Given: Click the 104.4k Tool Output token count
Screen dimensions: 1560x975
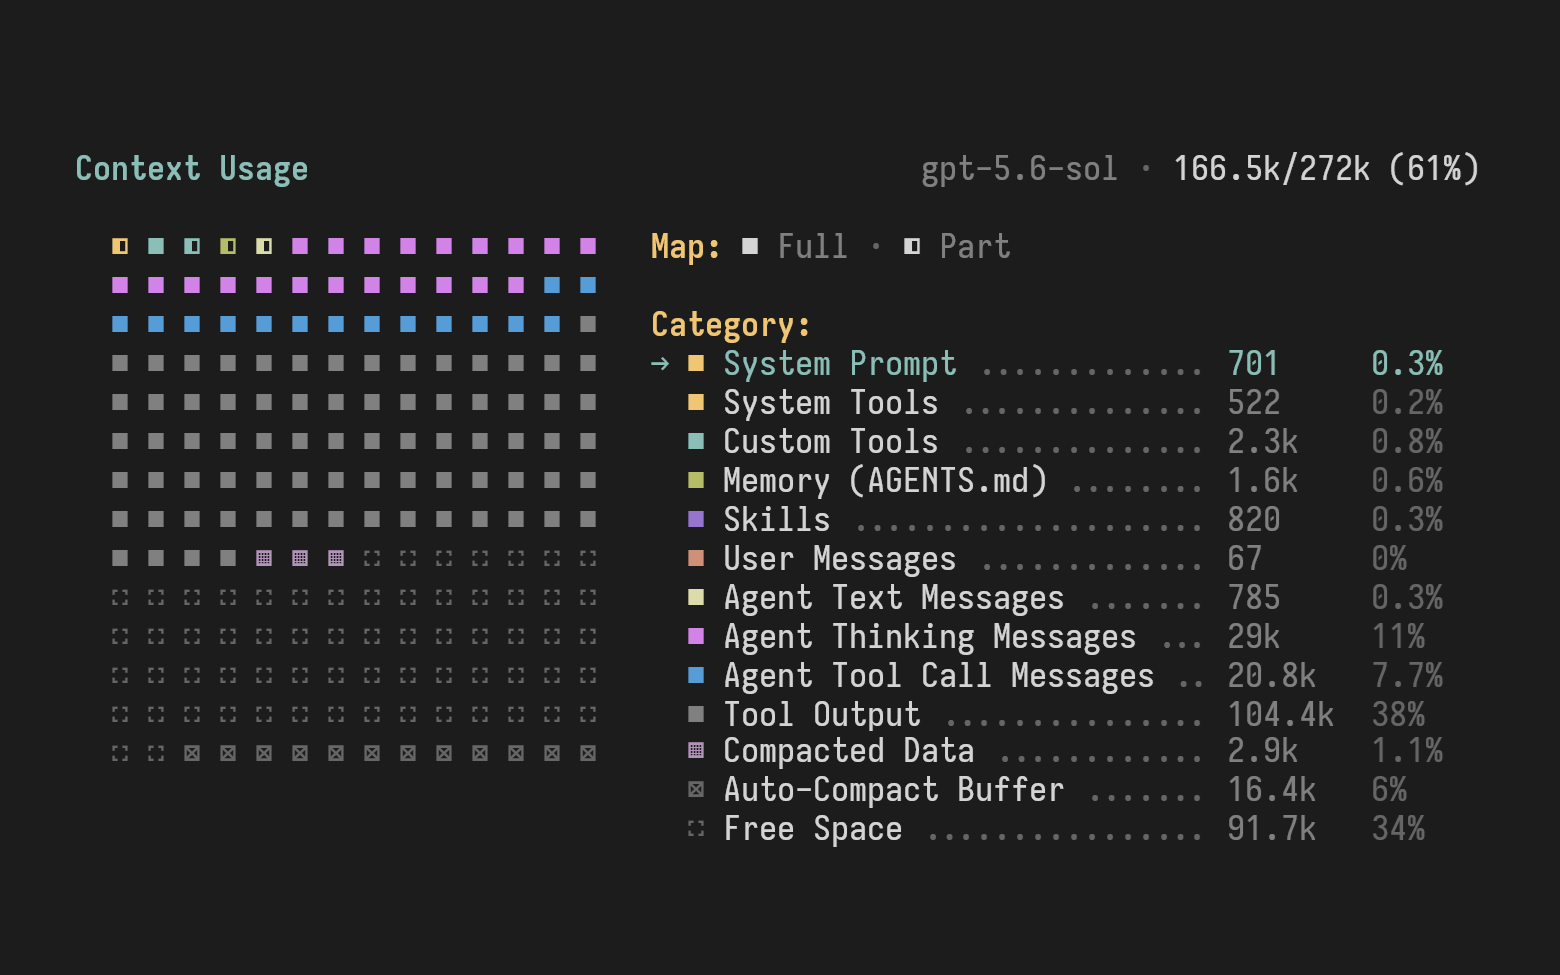Looking at the screenshot, I should pos(1281,715).
